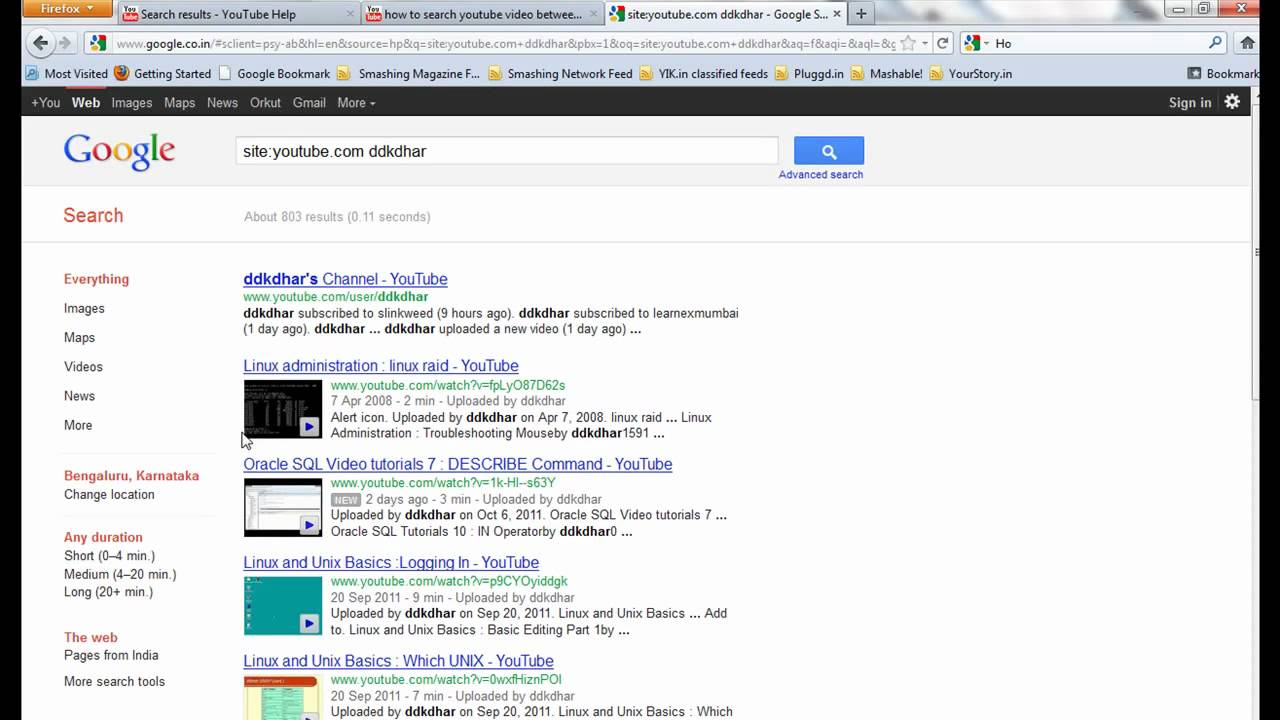Open Linux administration : linux raid result
Image resolution: width=1280 pixels, height=720 pixels.
[381, 366]
